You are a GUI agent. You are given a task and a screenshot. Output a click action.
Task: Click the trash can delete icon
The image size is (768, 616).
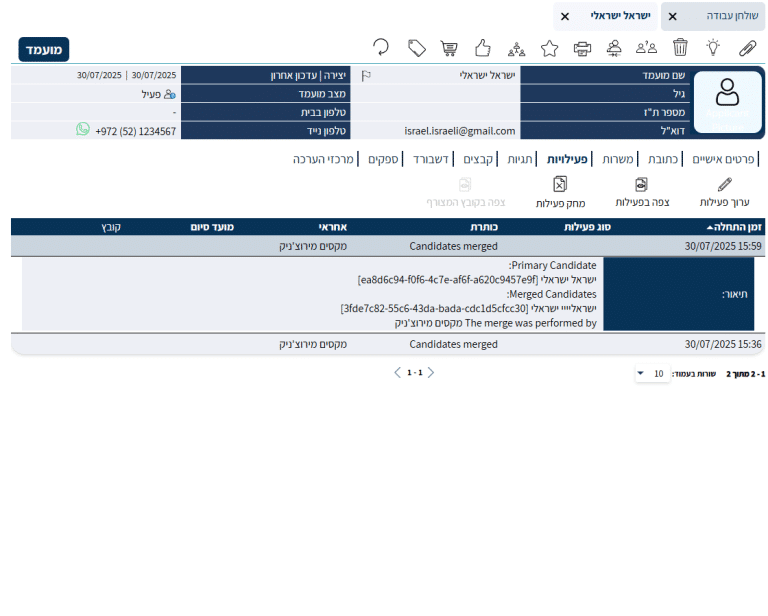point(680,48)
